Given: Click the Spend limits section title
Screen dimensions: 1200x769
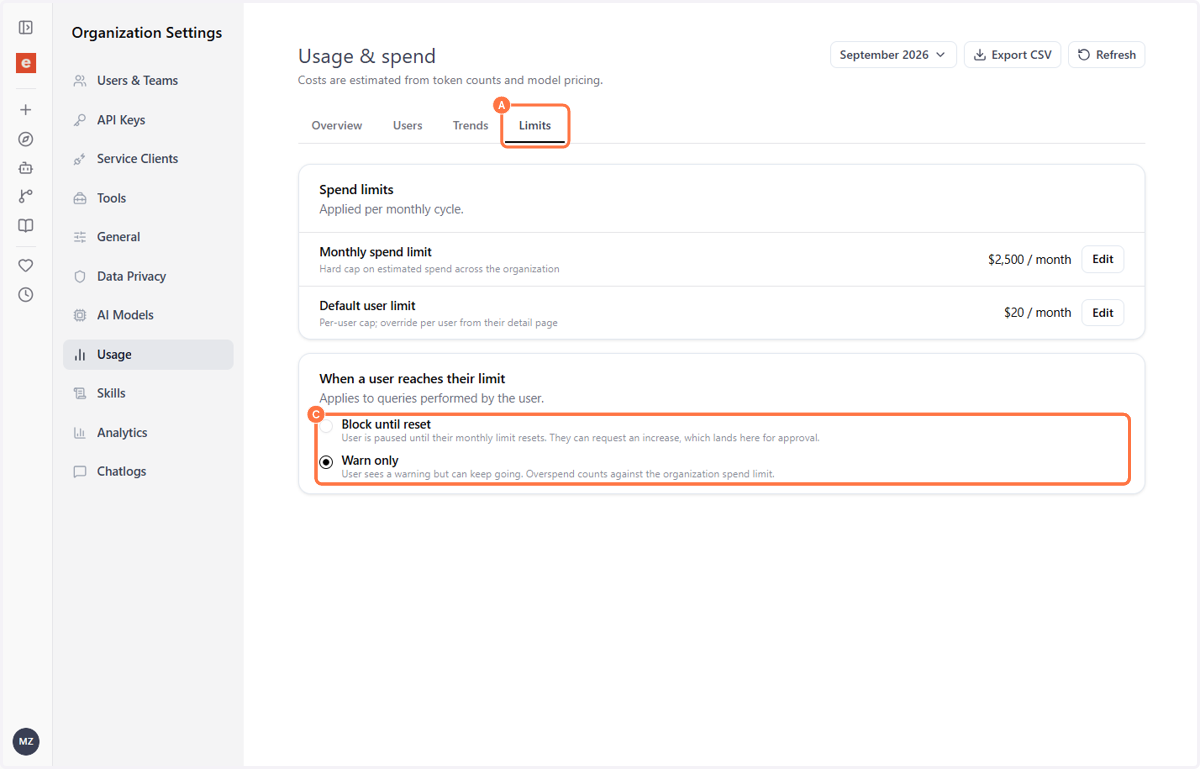Looking at the screenshot, I should [x=356, y=190].
